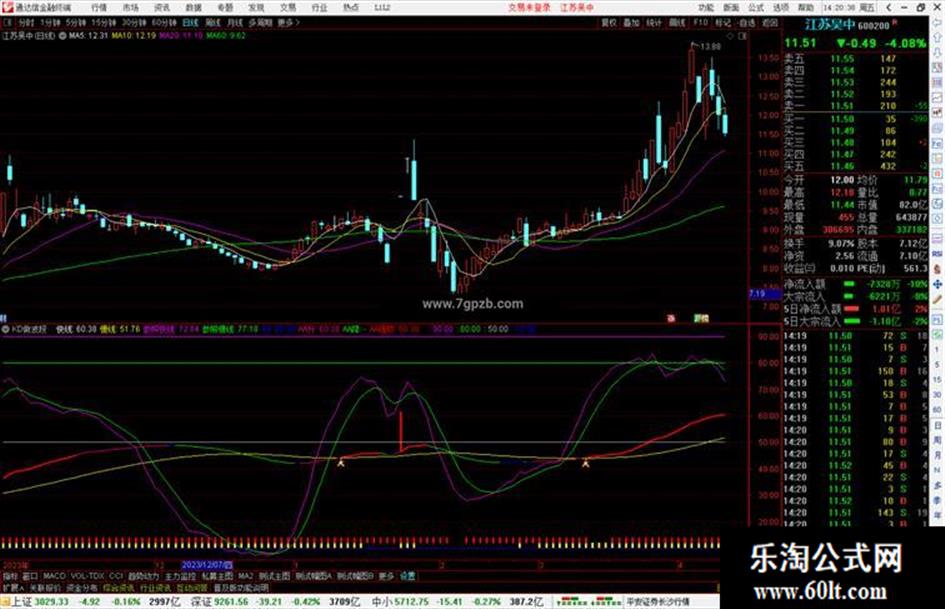This screenshot has width=945, height=609.
Task: Click the 叠加 overlay button
Action: click(x=631, y=22)
